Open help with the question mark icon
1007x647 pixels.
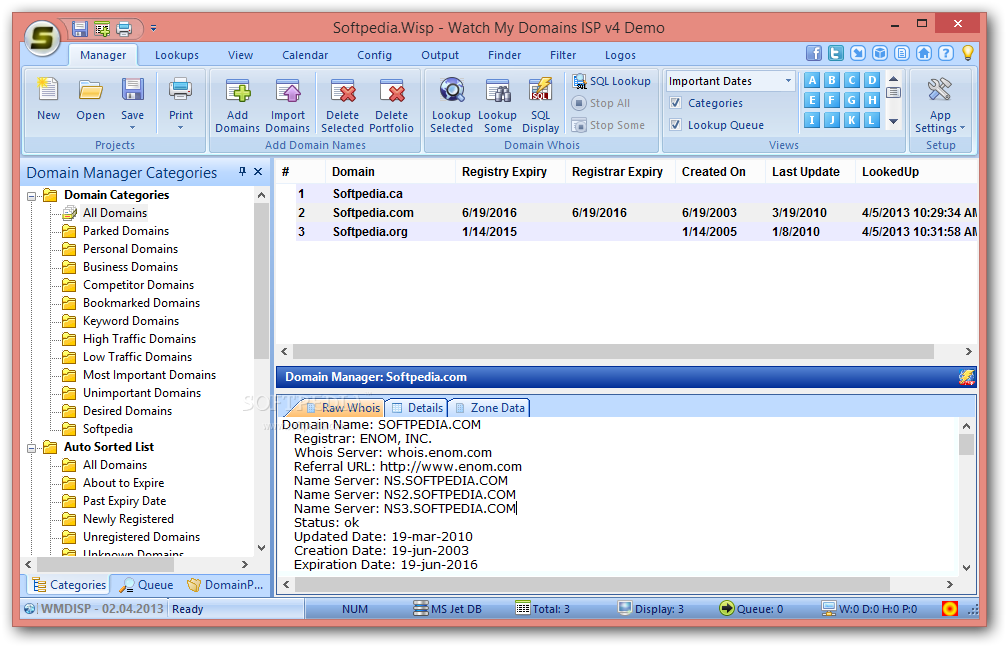coord(945,53)
